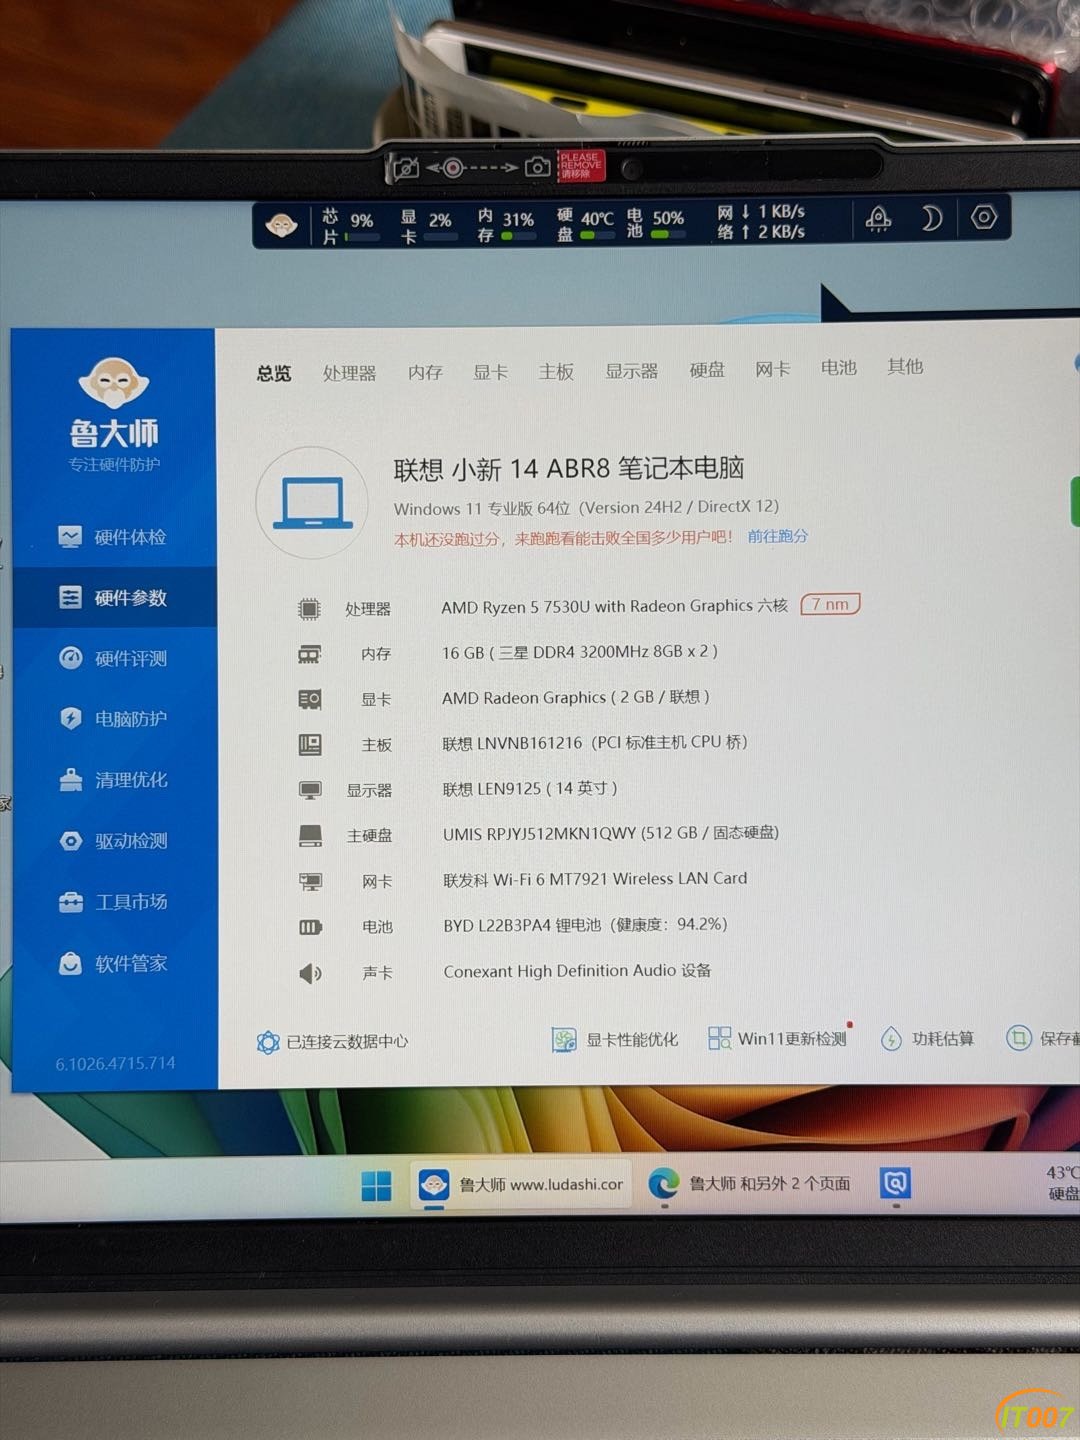Screen dimensions: 1080x1440
Task: Switch to the 主板 motherboard tab
Action: (556, 371)
